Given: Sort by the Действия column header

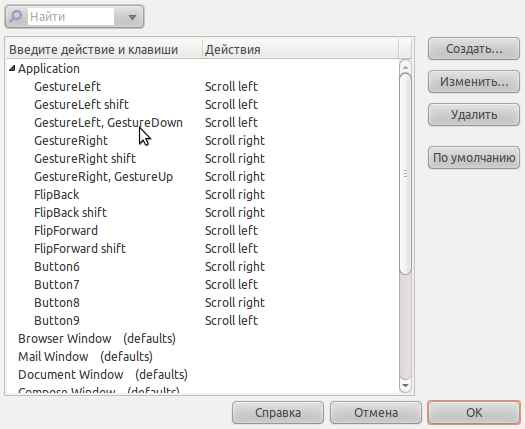Looking at the screenshot, I should 300,50.
